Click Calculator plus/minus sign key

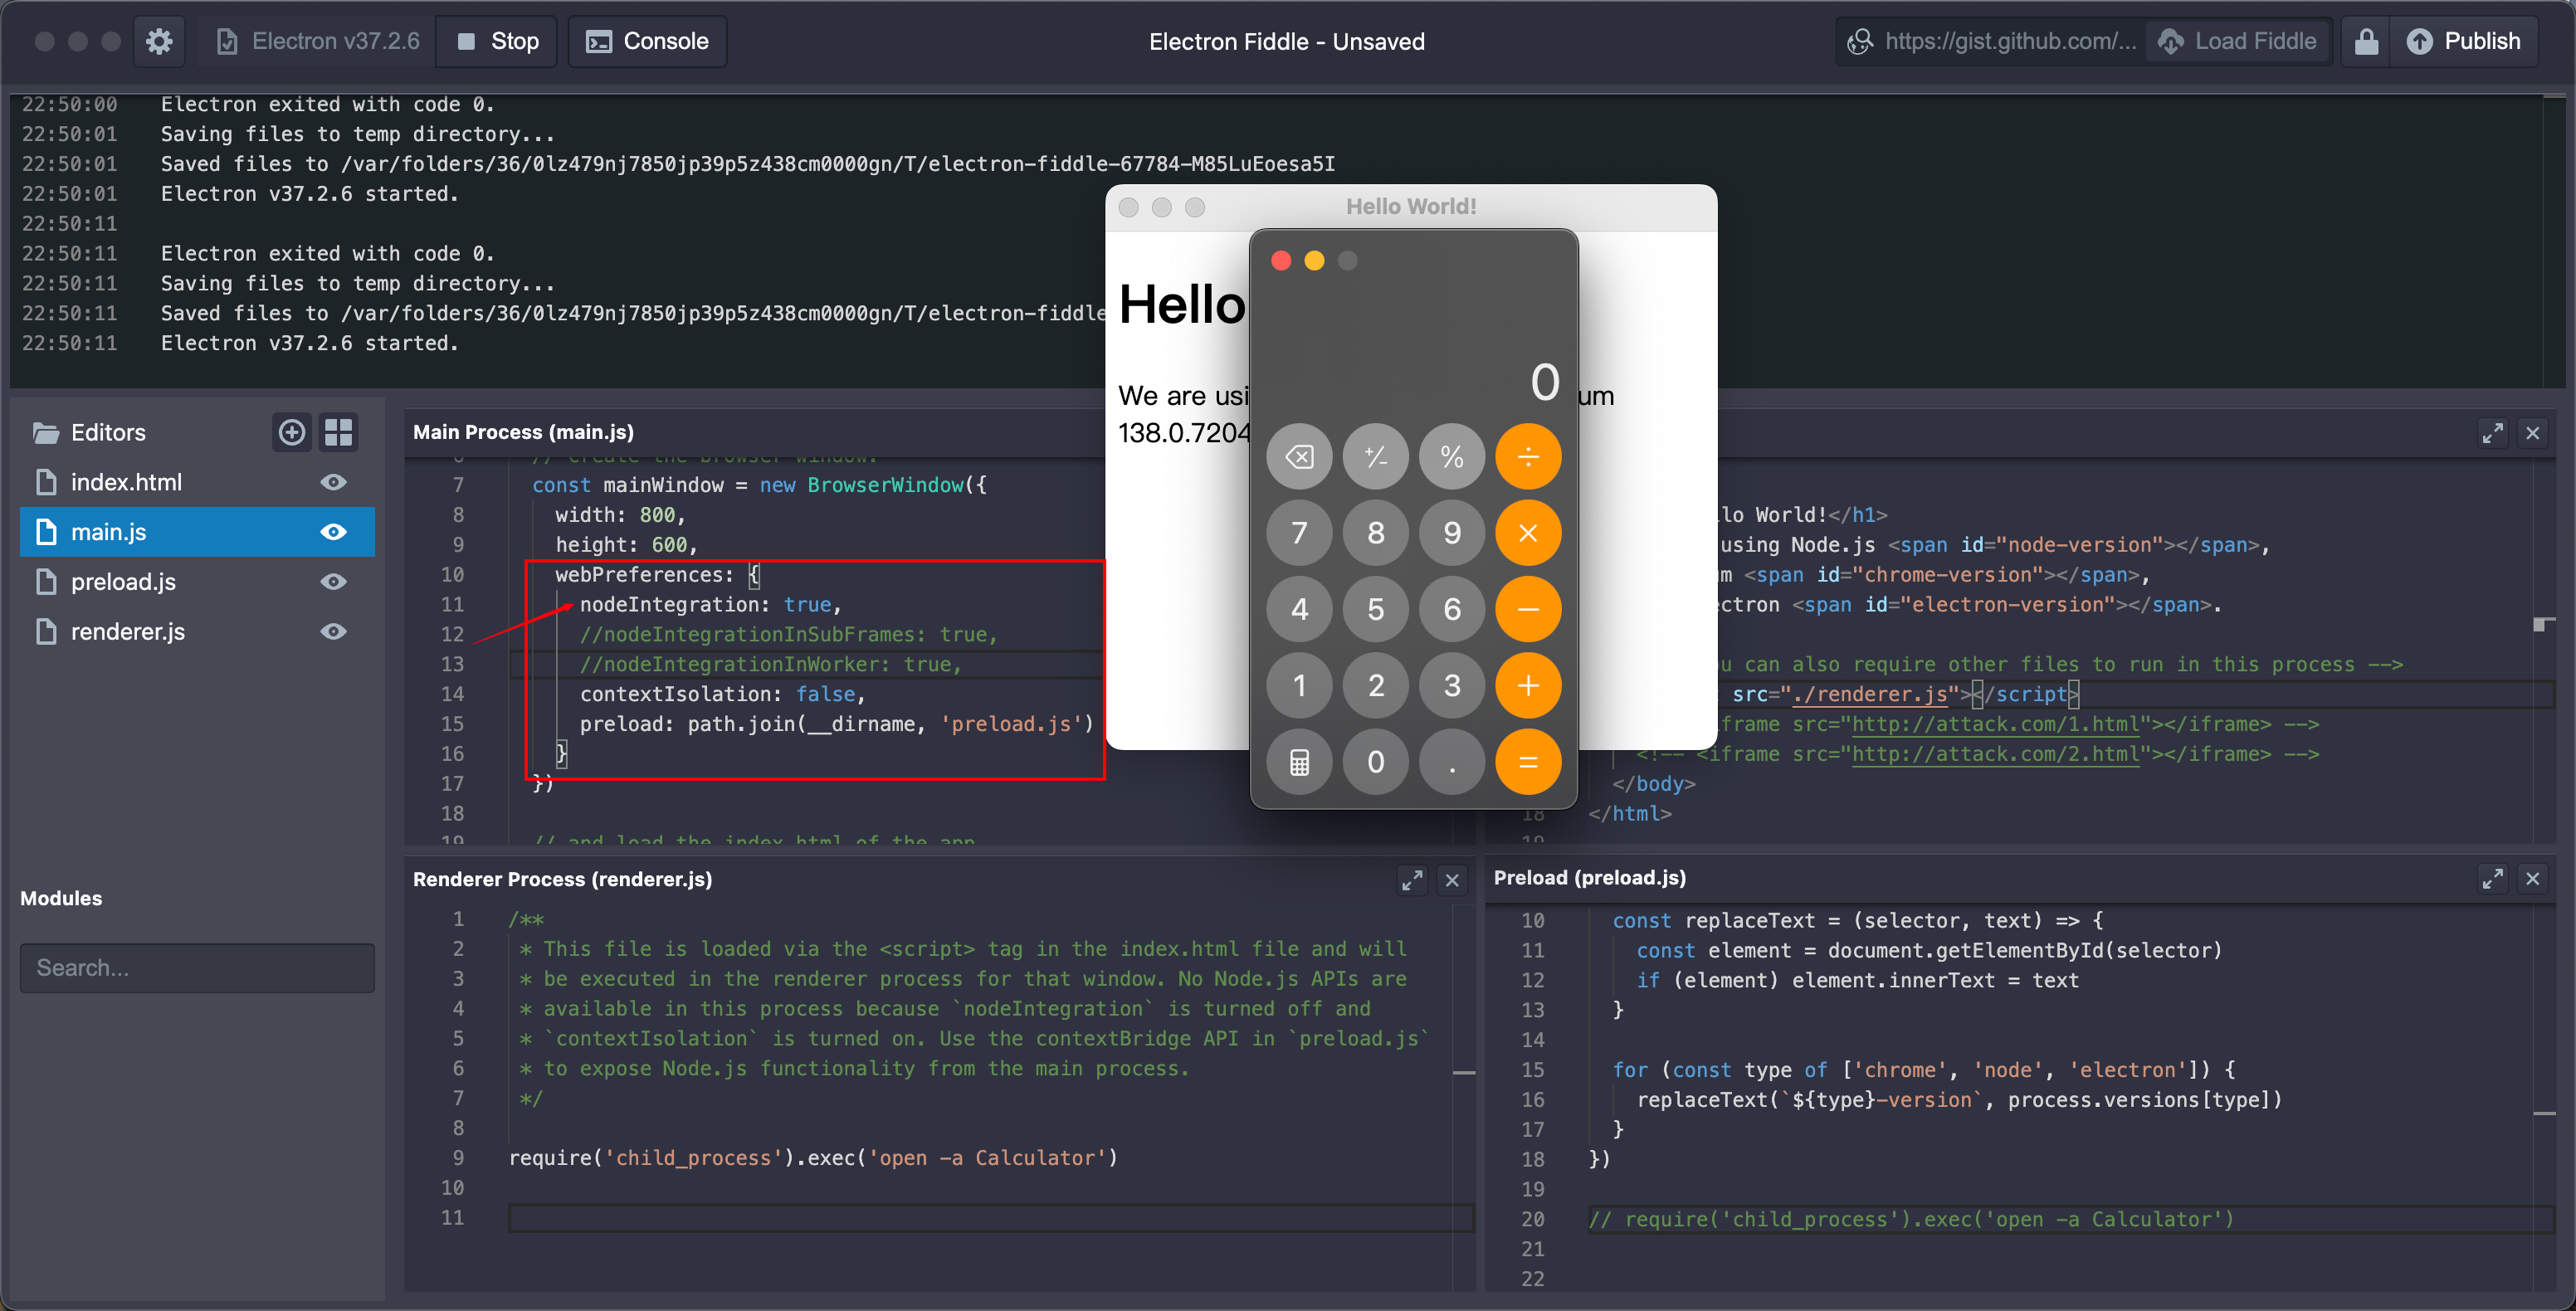(x=1376, y=457)
